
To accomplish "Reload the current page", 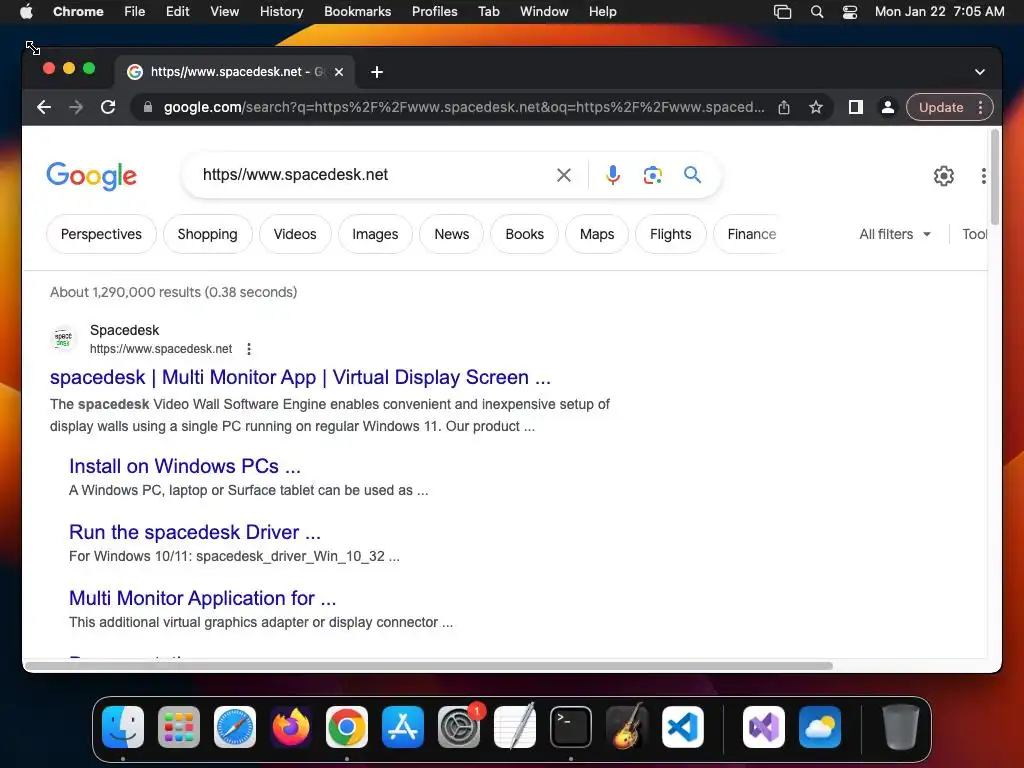I will pos(108,107).
